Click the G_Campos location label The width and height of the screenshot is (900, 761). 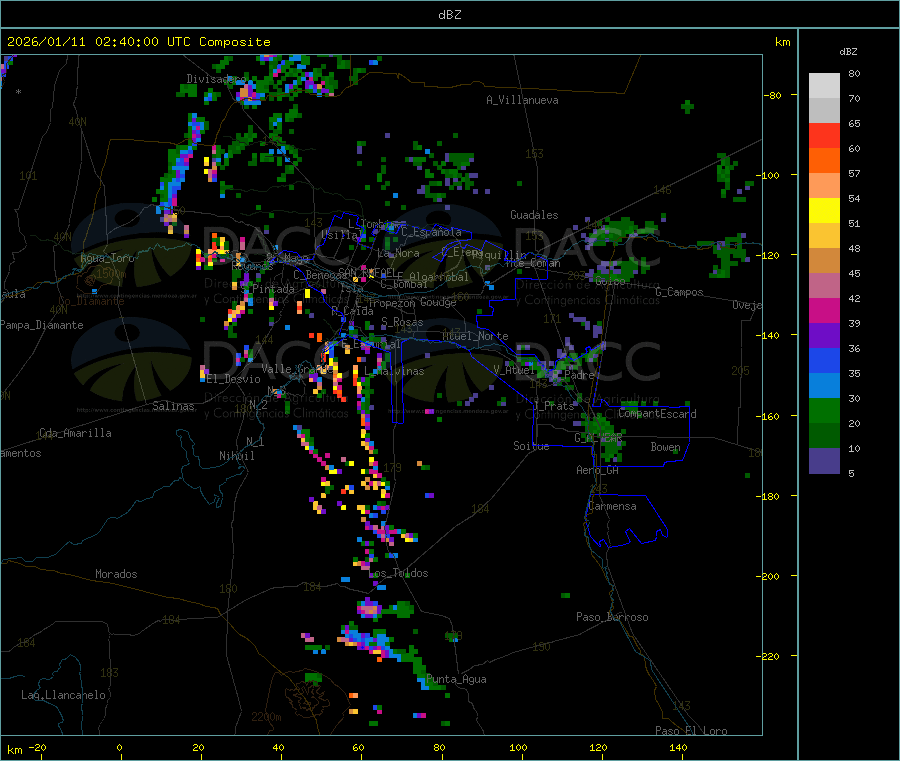(x=679, y=292)
